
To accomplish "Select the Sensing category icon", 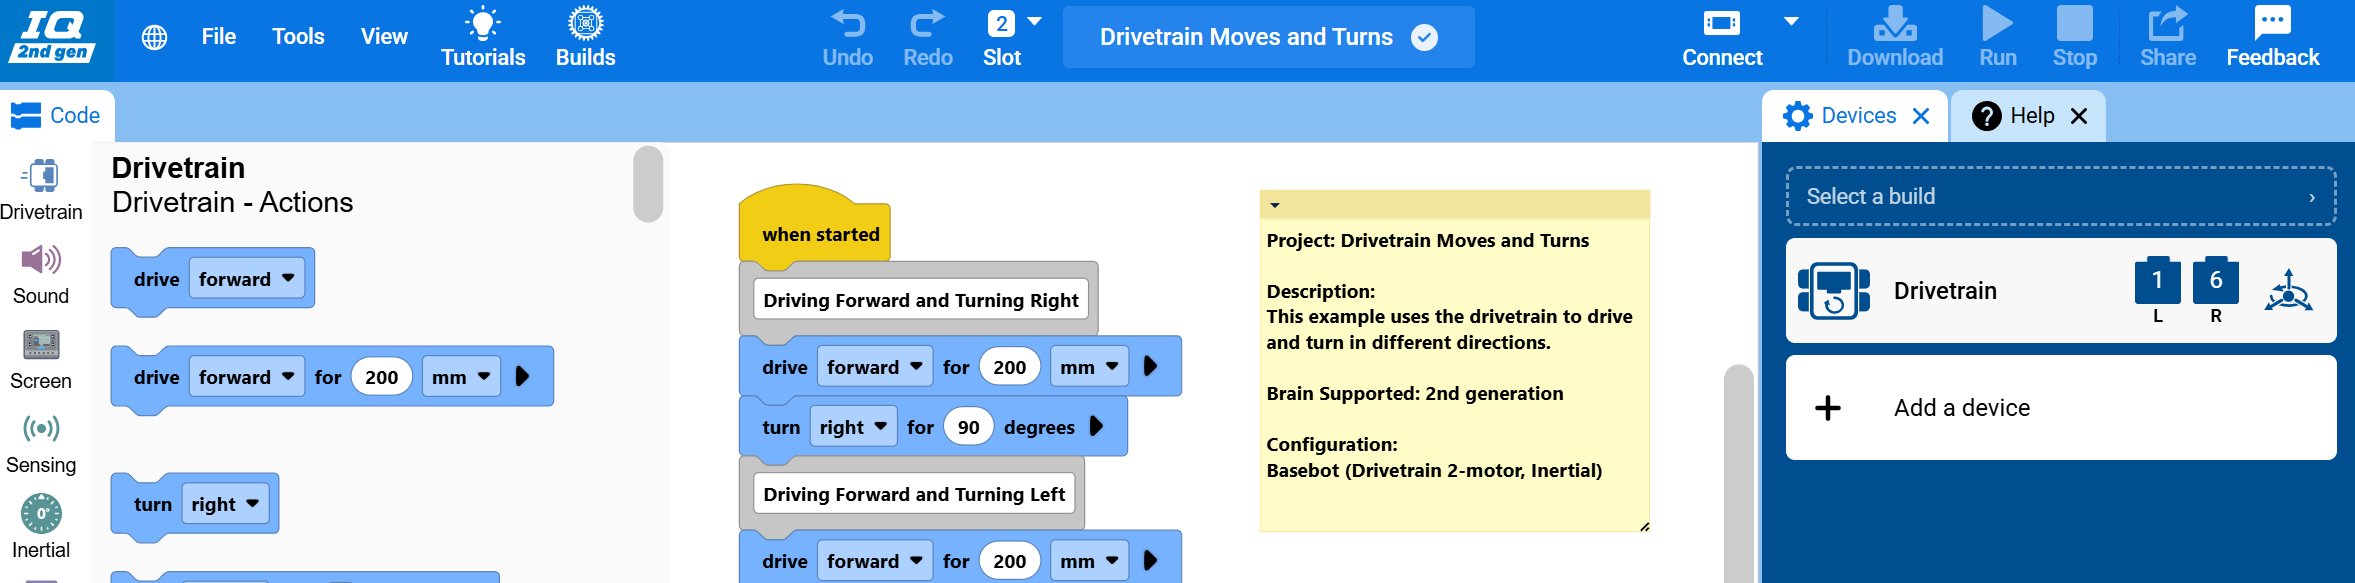I will pyautogui.click(x=41, y=429).
